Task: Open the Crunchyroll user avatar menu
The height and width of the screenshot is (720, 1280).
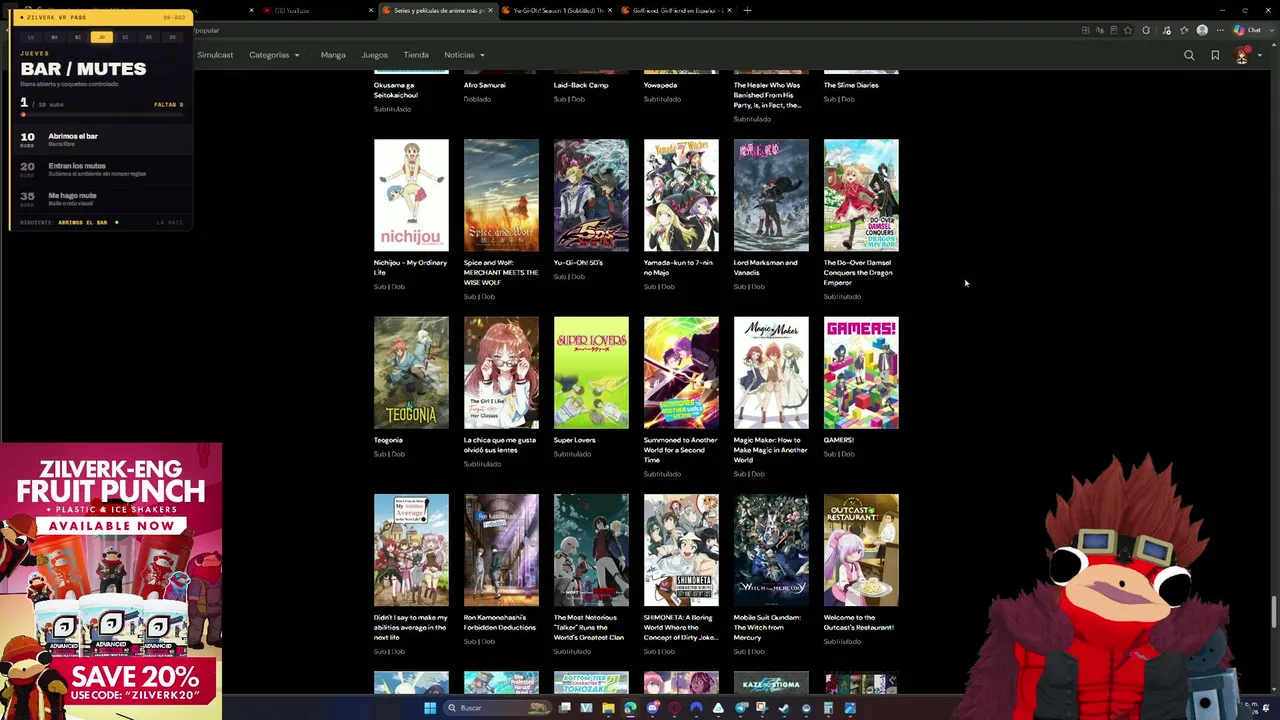Action: click(x=1241, y=56)
